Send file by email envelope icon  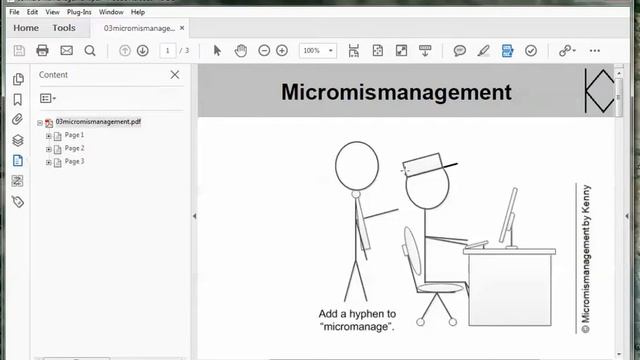67,51
